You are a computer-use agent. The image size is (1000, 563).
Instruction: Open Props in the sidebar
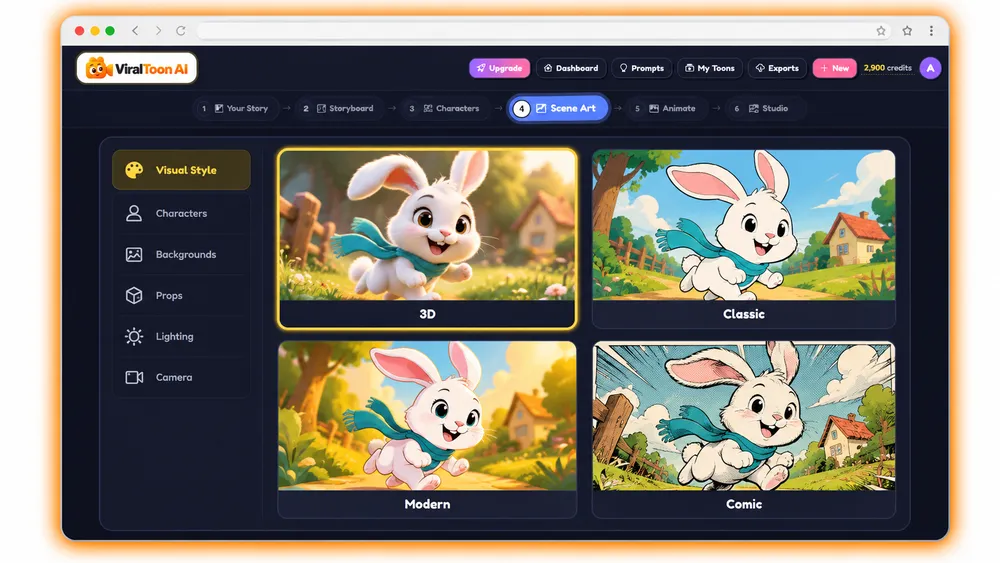click(181, 295)
